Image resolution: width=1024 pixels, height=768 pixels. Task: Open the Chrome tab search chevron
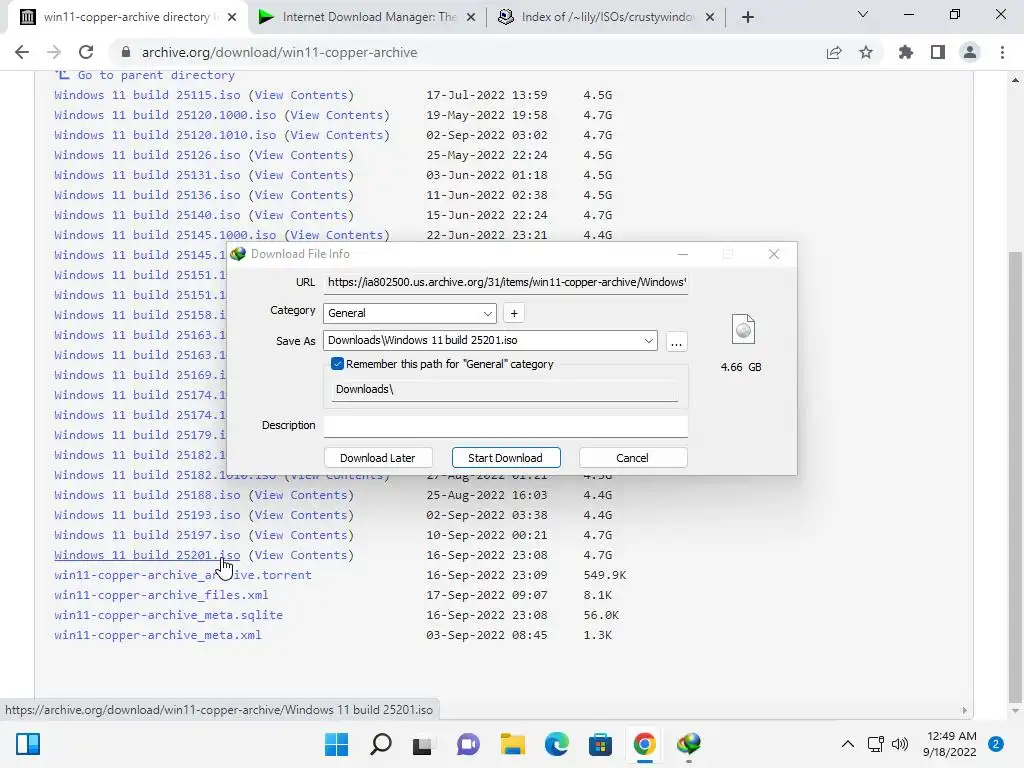[863, 14]
